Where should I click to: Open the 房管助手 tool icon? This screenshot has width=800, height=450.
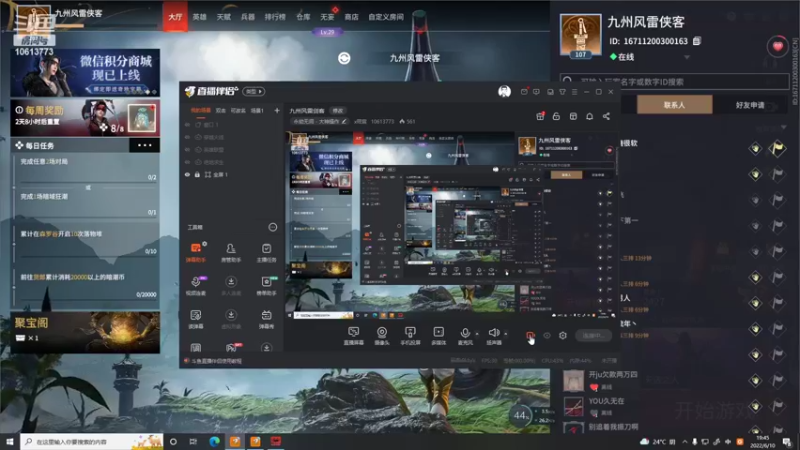point(231,252)
